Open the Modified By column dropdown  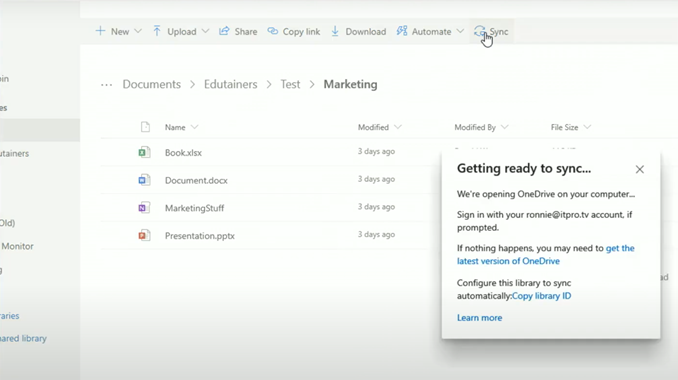(x=505, y=127)
